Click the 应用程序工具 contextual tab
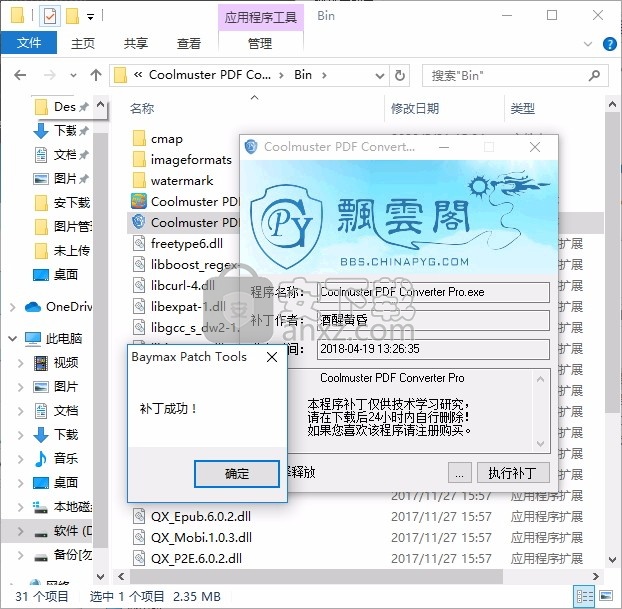This screenshot has height=609, width=622. 261,17
